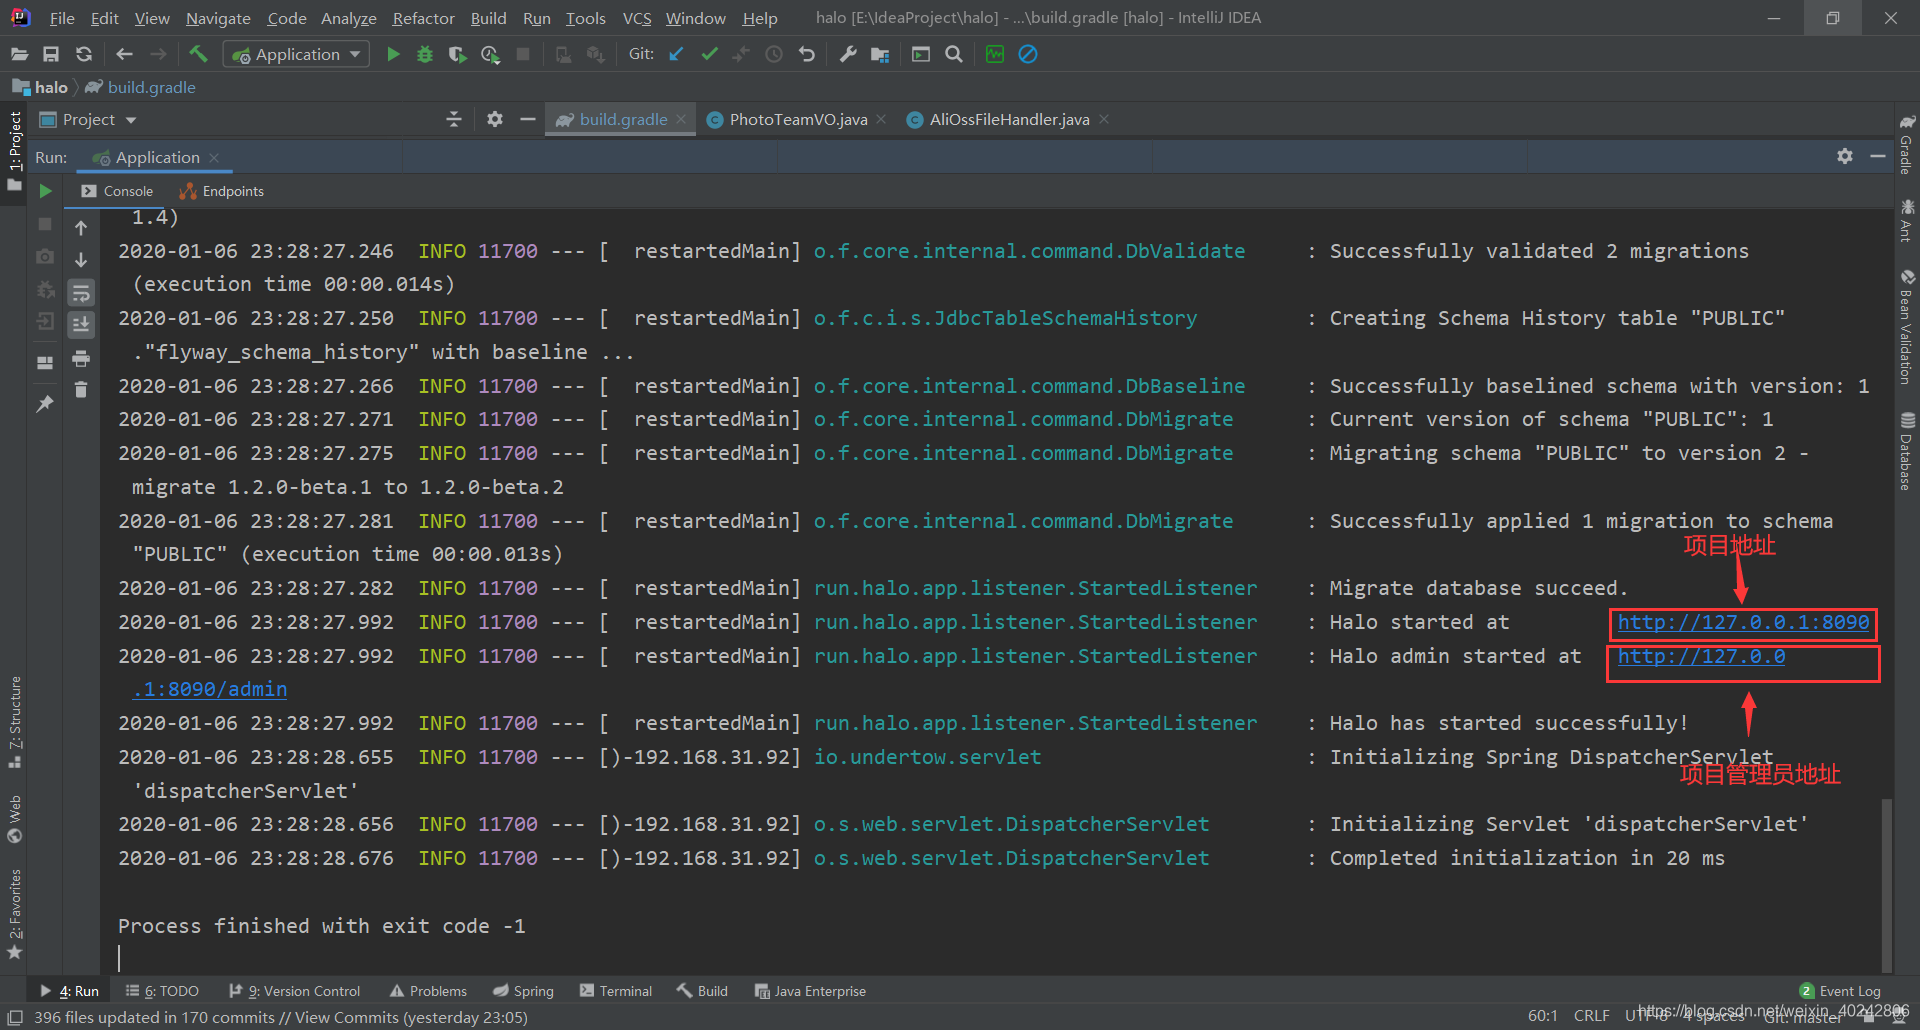This screenshot has width=1920, height=1030.
Task: Navigate back with the left arrow icon
Action: 124,54
